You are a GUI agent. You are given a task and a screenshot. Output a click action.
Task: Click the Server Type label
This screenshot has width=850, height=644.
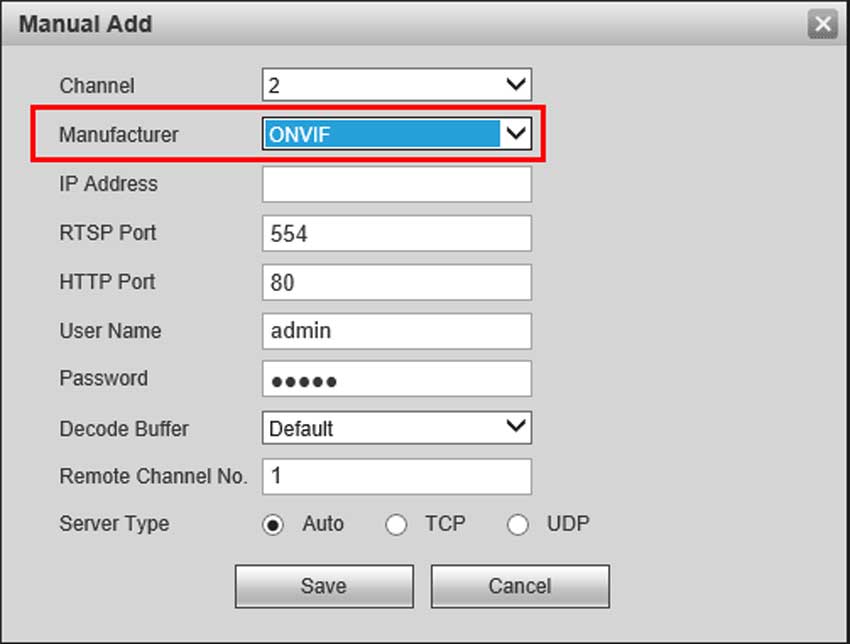[x=114, y=524]
